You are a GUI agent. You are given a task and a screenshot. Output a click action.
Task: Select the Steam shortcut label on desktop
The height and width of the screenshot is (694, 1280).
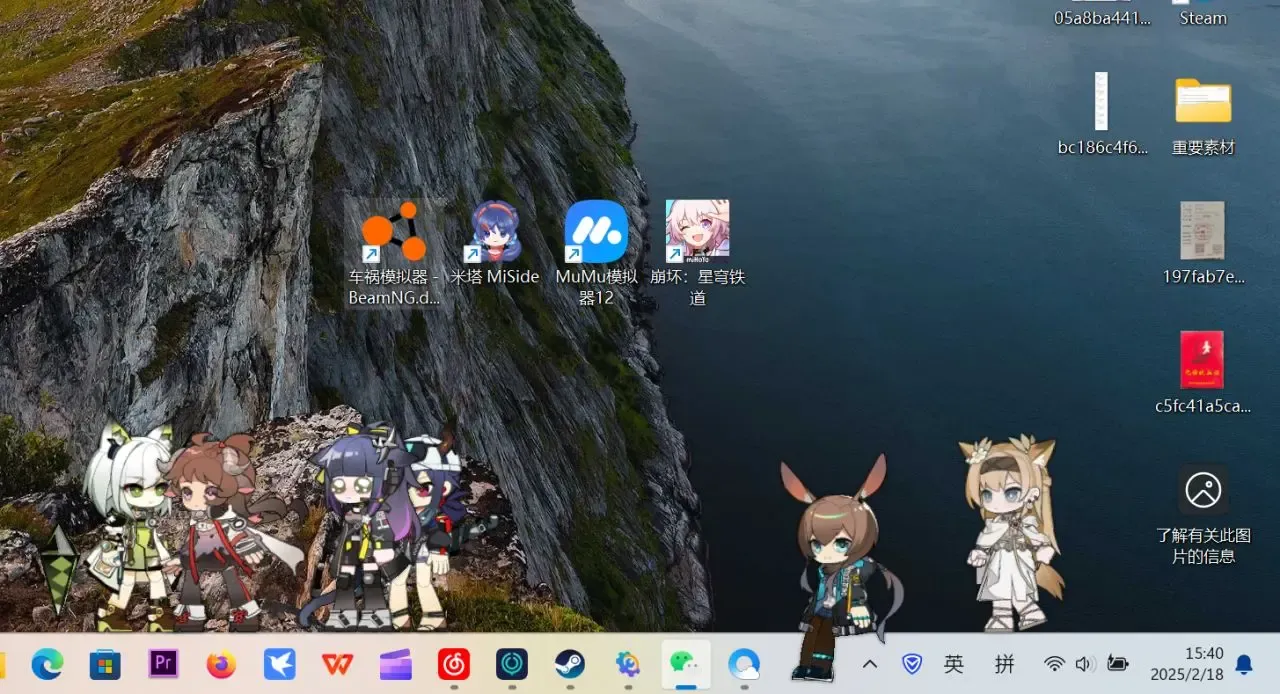pyautogui.click(x=1203, y=18)
